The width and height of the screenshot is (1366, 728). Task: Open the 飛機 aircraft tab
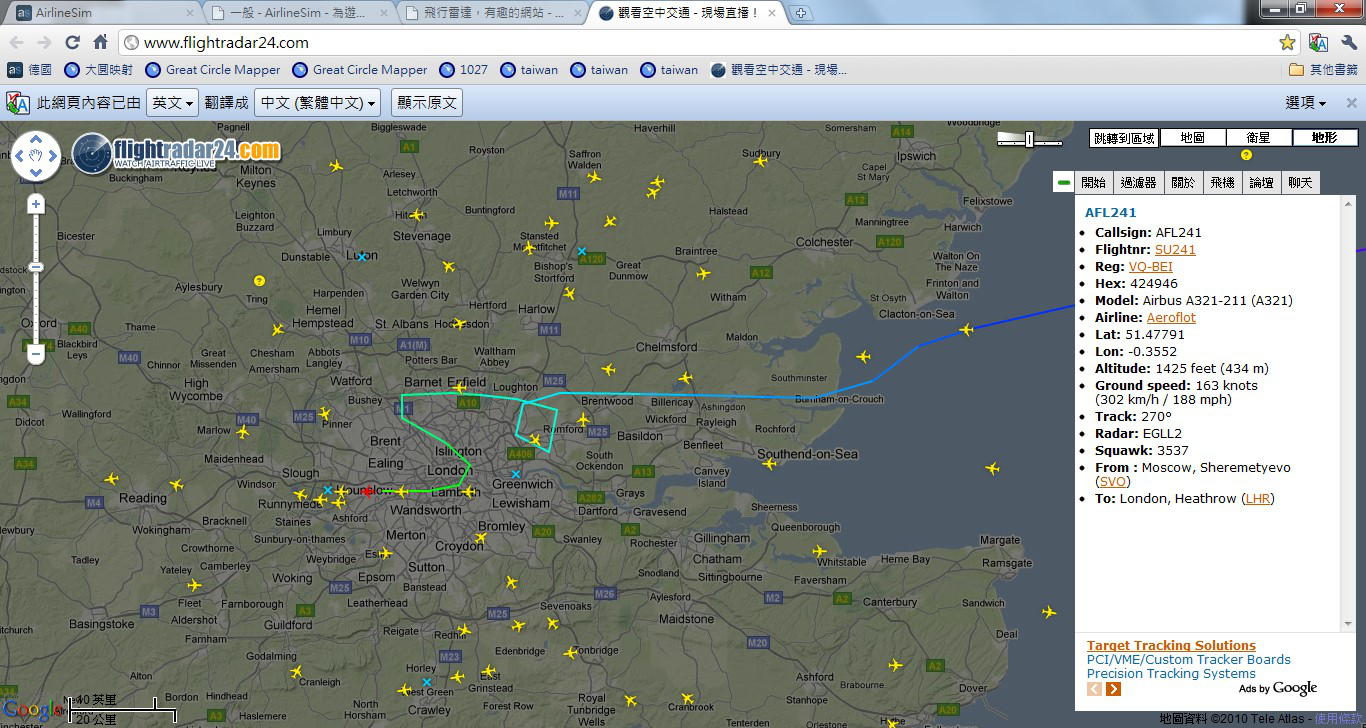tap(1222, 182)
